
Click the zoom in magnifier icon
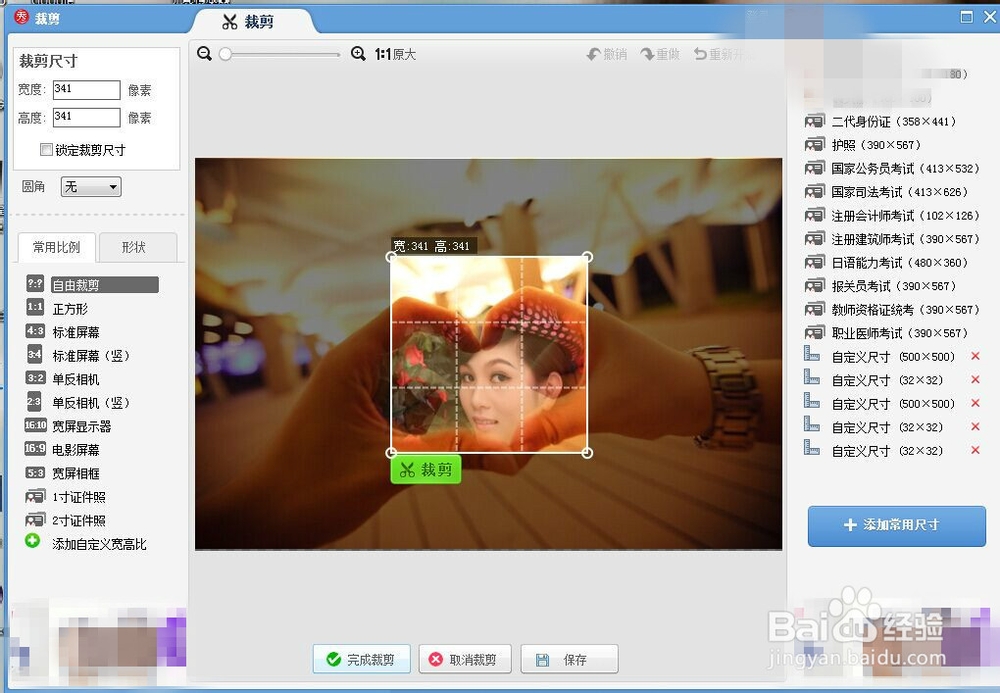[358, 54]
